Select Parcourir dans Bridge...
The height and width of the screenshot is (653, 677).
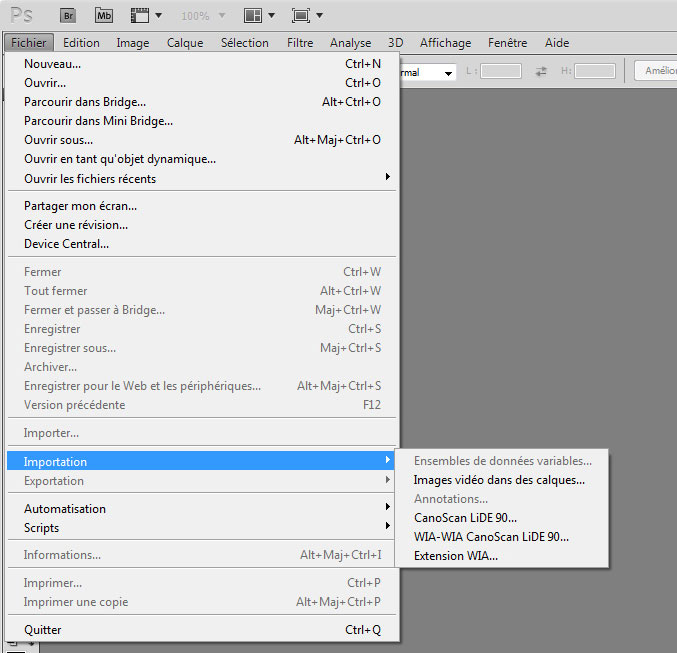pos(202,102)
